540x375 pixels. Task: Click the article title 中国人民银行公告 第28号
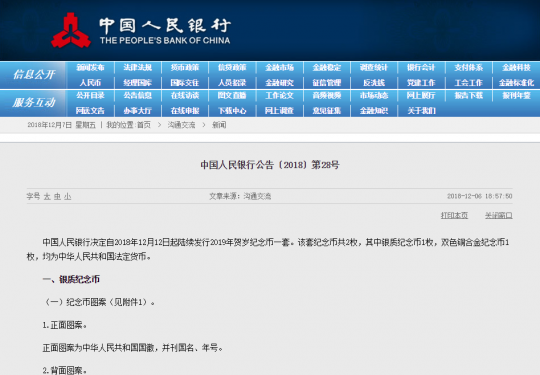click(x=270, y=165)
